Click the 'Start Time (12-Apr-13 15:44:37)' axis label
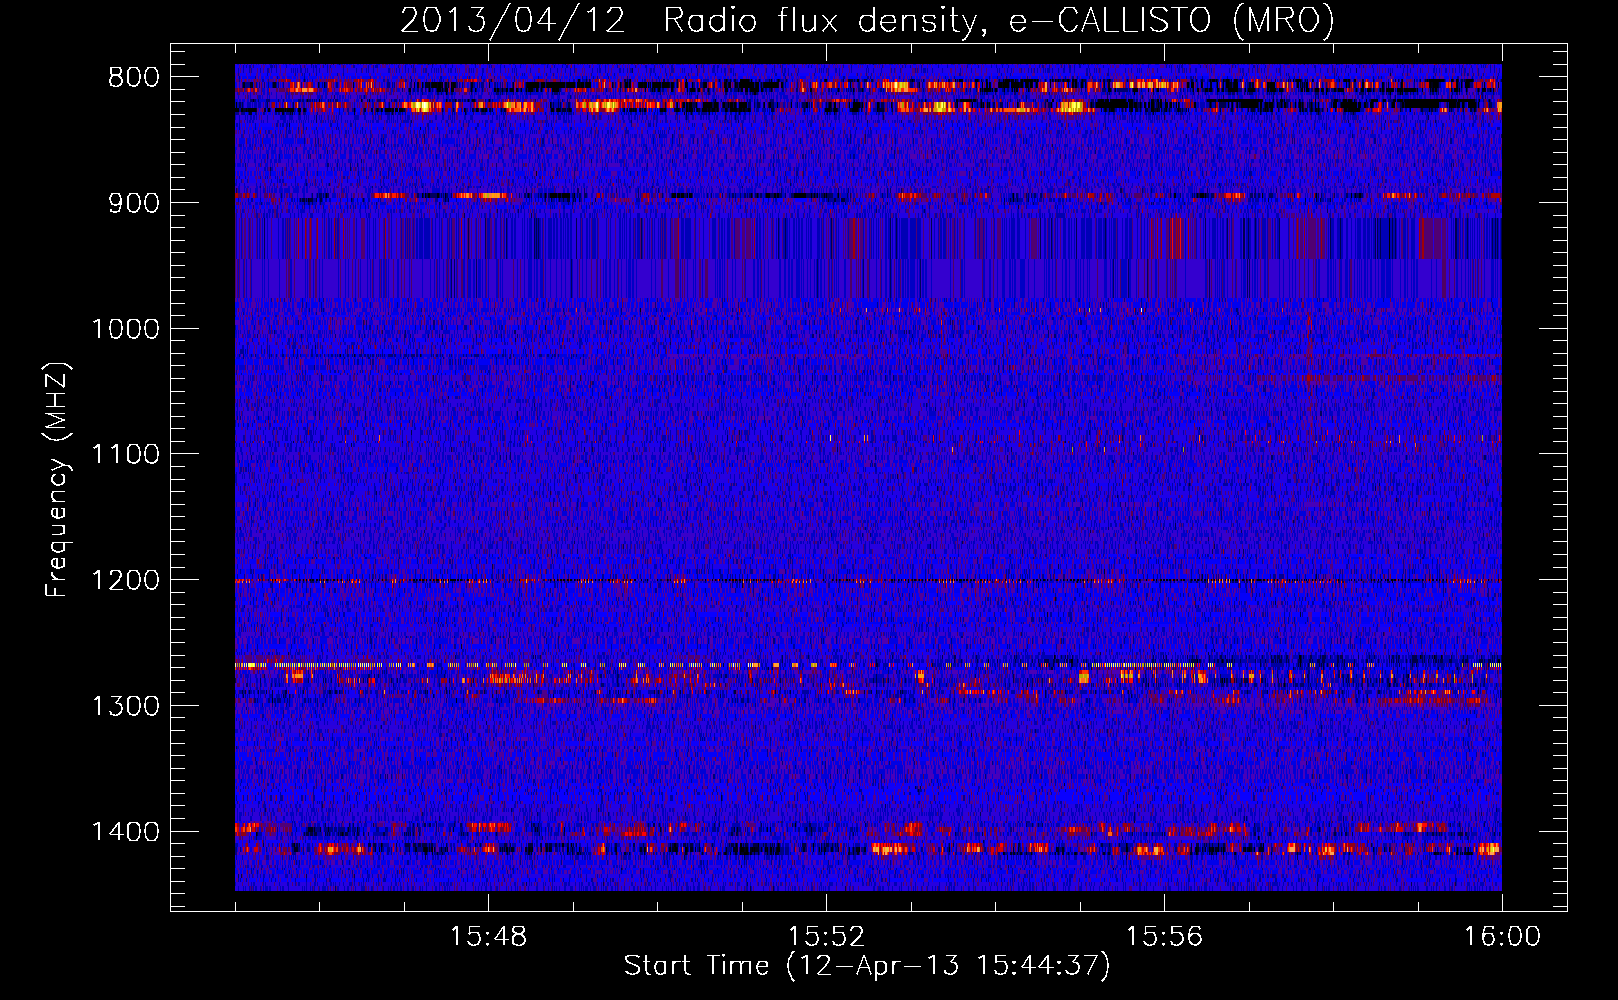 pos(867,966)
